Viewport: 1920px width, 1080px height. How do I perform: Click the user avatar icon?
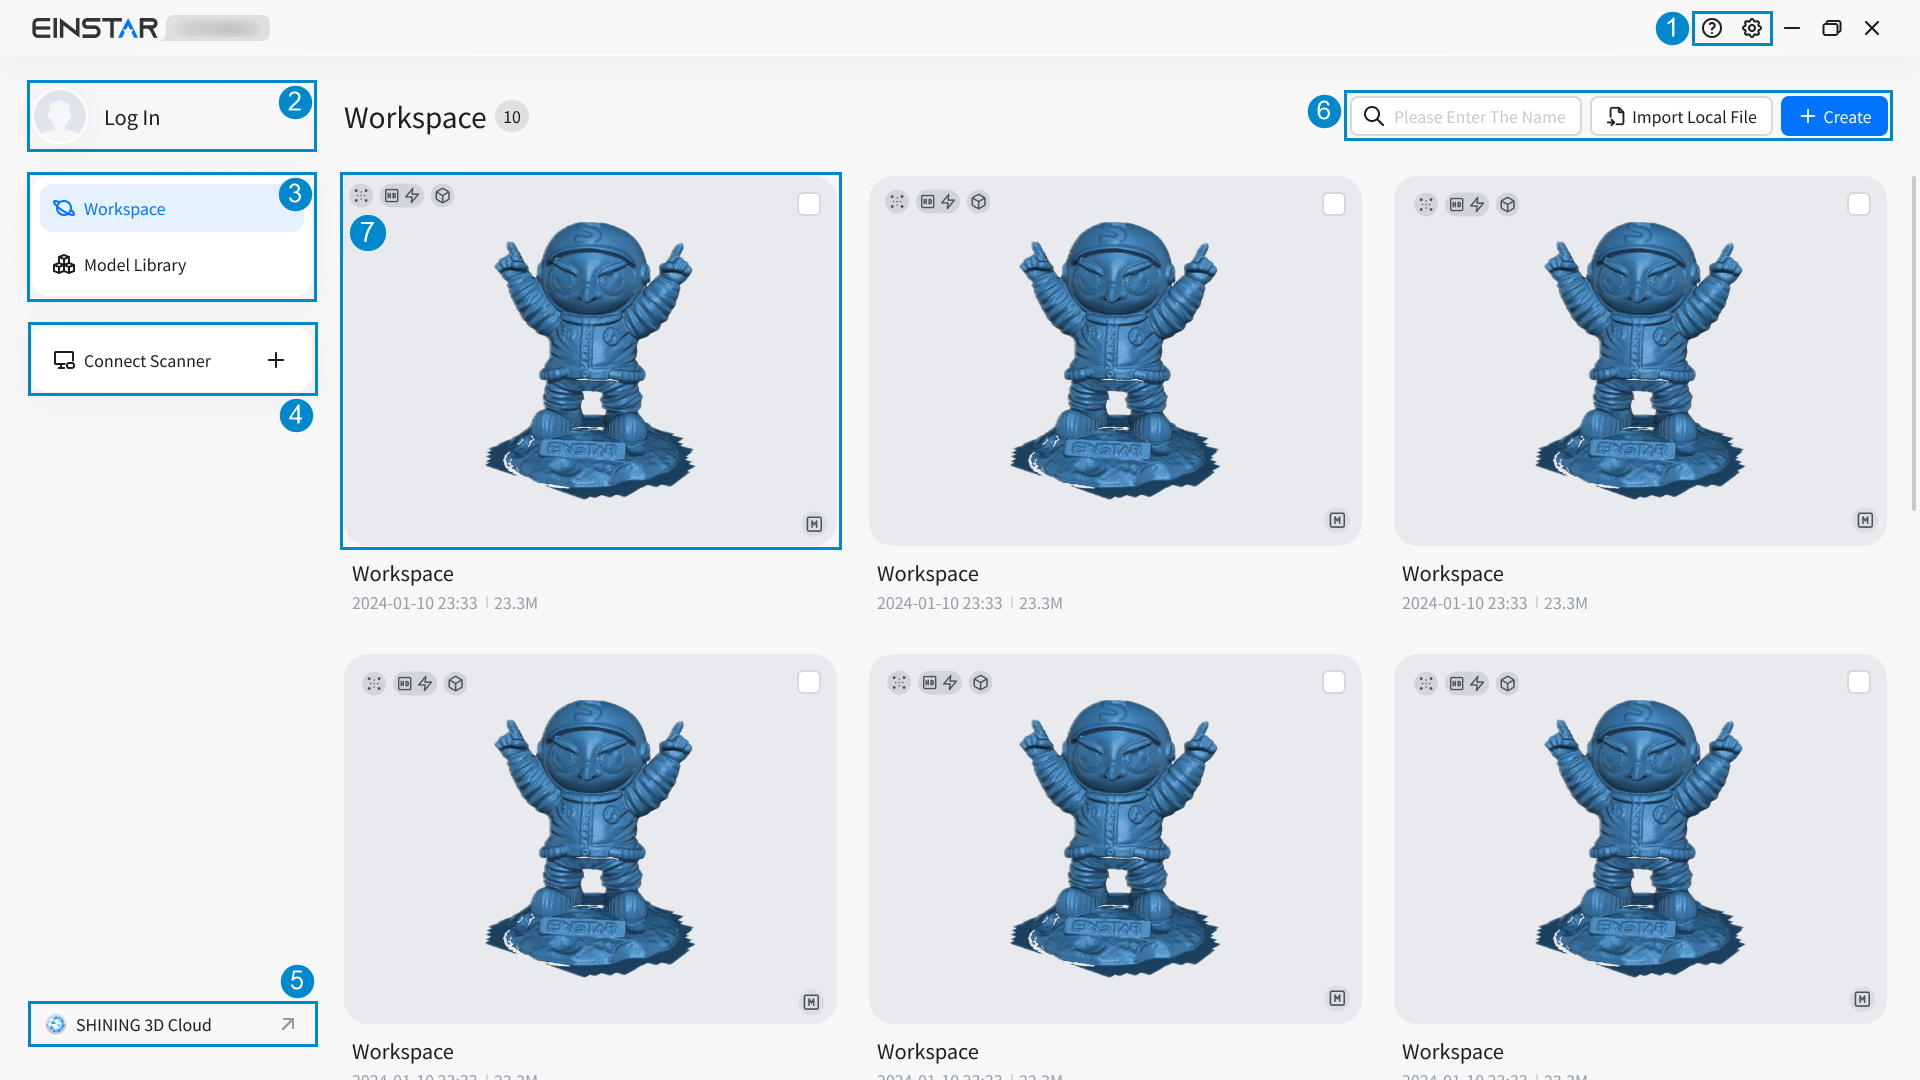coord(60,117)
